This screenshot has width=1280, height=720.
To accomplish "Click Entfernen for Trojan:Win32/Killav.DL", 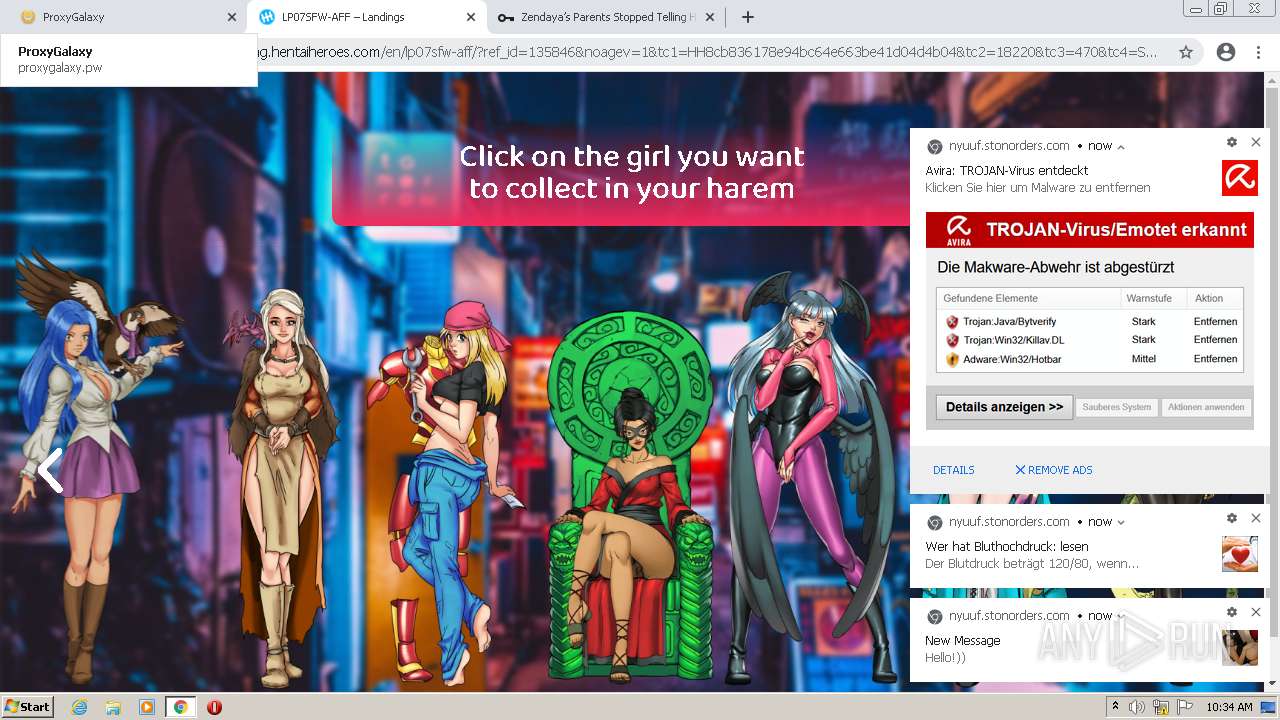I will tap(1215, 340).
